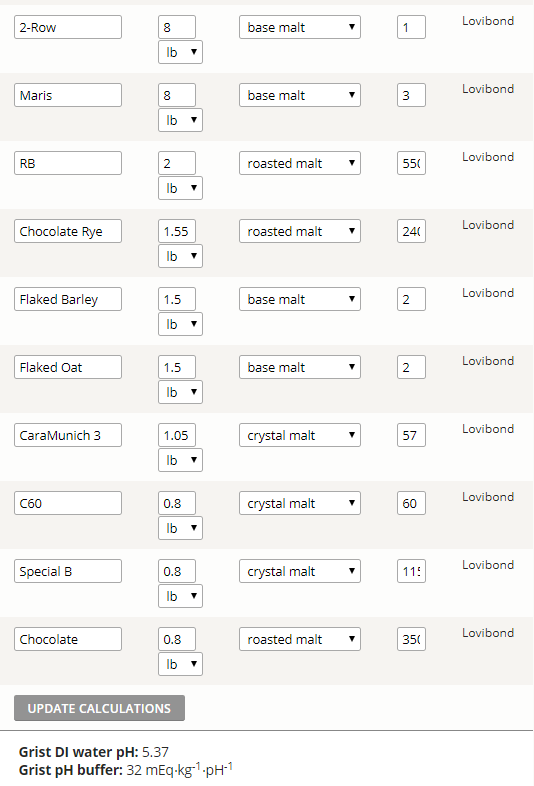The height and width of the screenshot is (786, 534).
Task: Click the Chocolate Lovibond field
Action: click(411, 639)
